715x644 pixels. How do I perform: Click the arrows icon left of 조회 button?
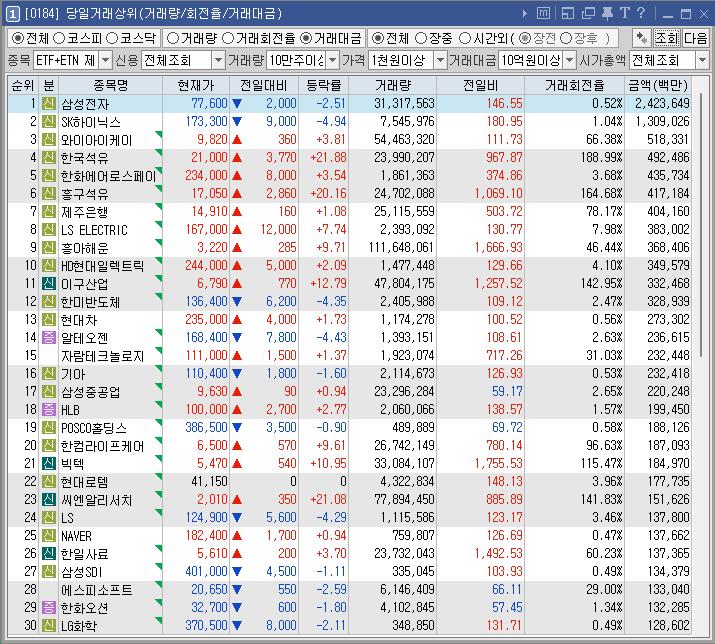pyautogui.click(x=642, y=38)
